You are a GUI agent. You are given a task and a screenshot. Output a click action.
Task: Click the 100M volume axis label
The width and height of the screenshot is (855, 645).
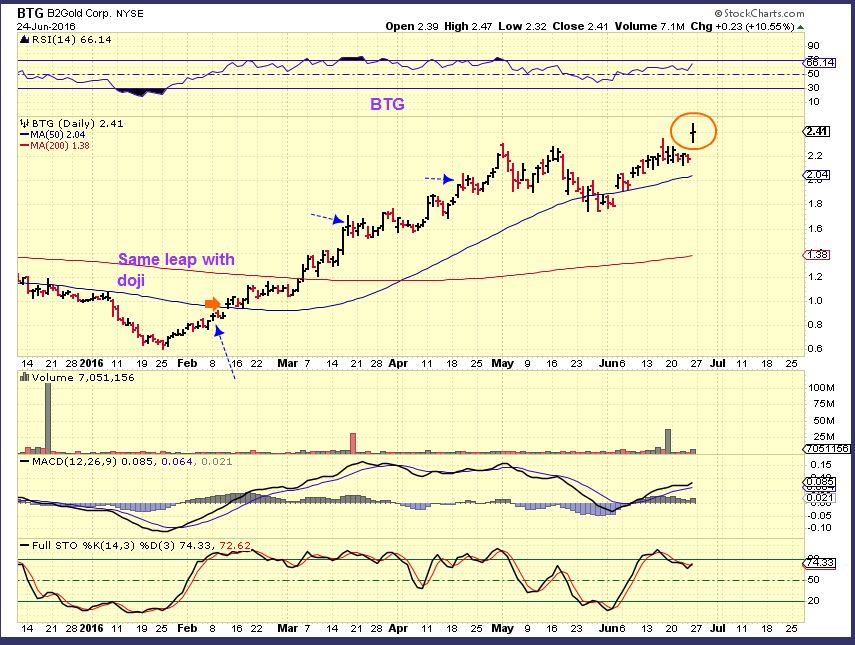coord(821,388)
